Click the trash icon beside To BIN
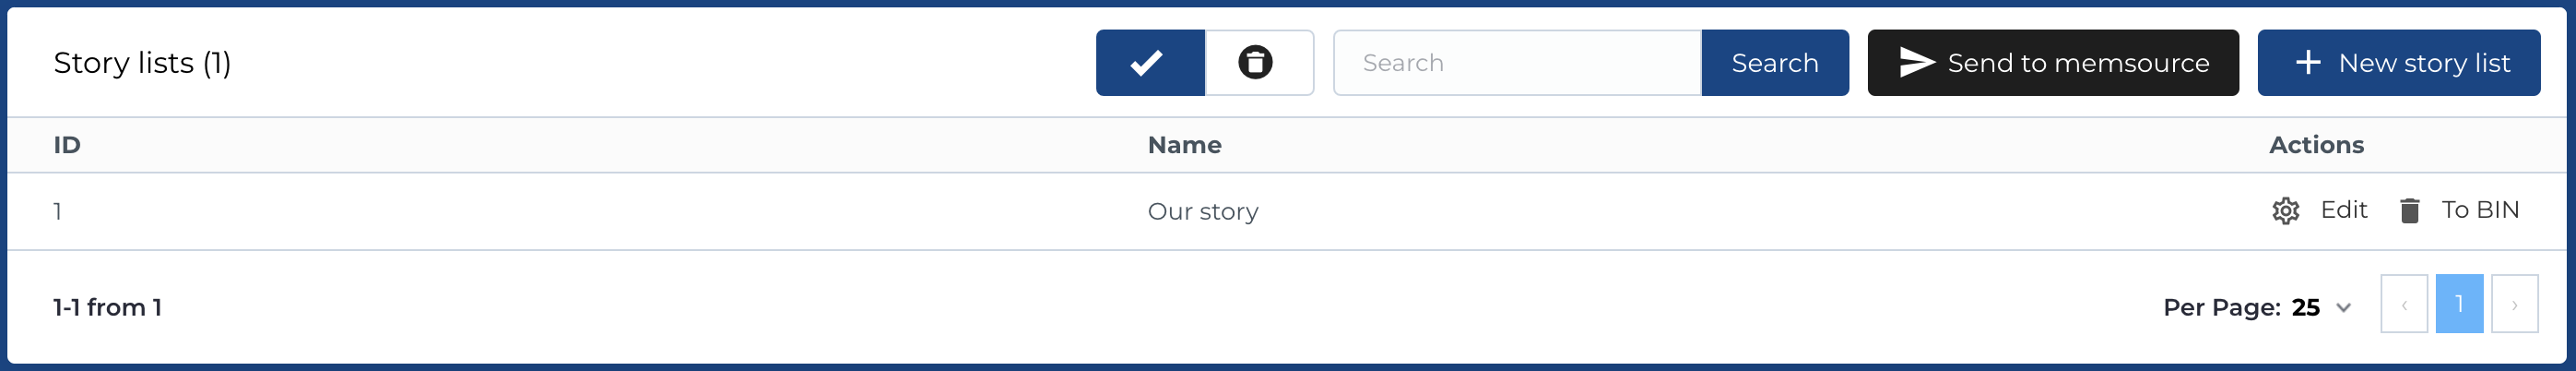 coord(2410,211)
